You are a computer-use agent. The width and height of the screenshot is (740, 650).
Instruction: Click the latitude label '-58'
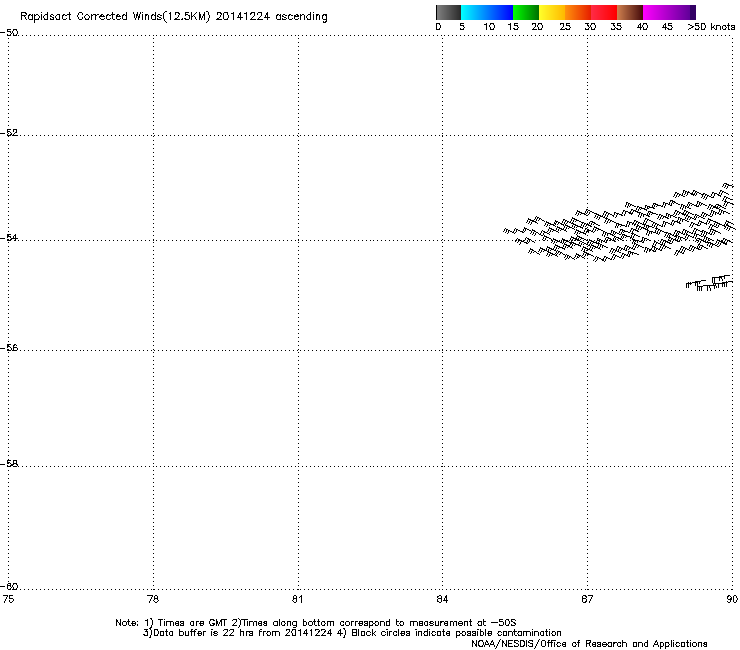[9, 464]
